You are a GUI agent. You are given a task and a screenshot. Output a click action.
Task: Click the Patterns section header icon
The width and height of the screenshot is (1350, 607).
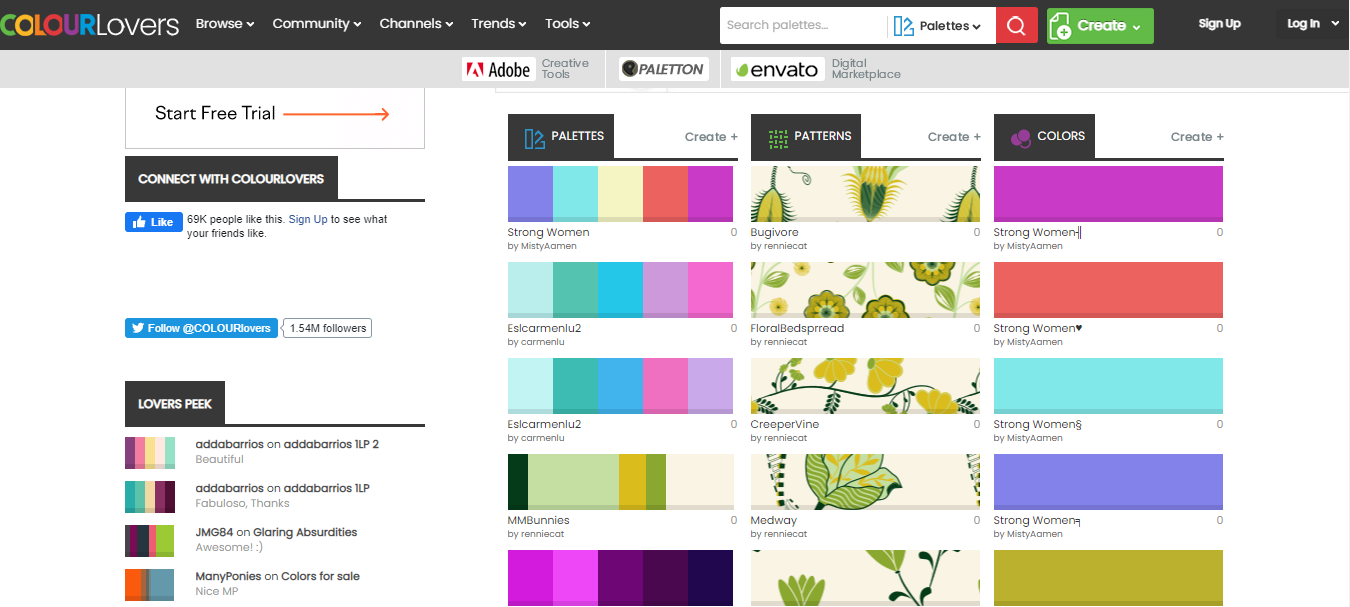pos(778,138)
